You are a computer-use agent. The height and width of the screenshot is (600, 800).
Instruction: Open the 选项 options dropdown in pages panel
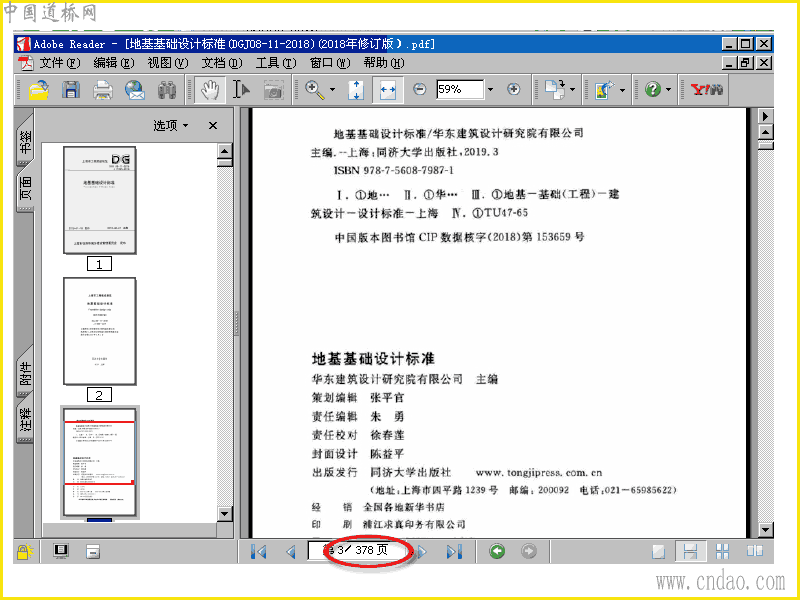coord(171,125)
